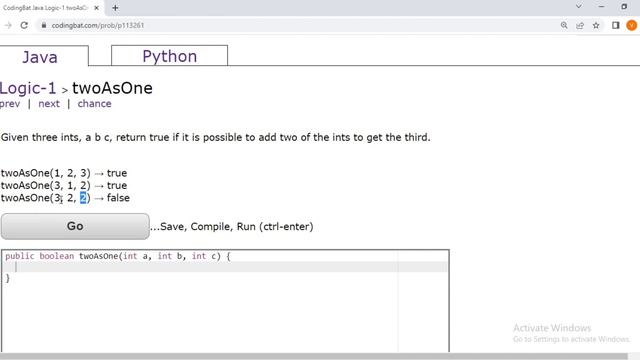Image resolution: width=640 pixels, height=360 pixels.
Task: Go to the prev problem
Action: 10,104
